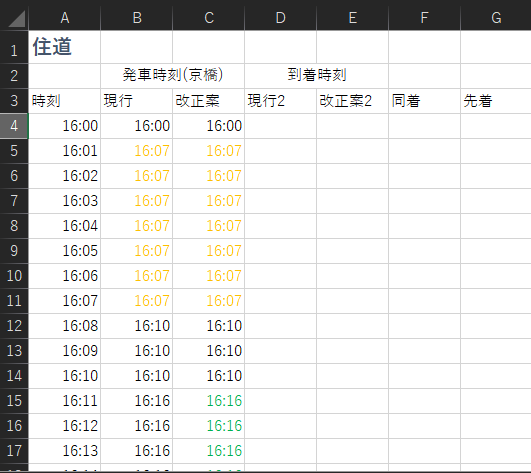Click cell B15 showing 16:16
The width and height of the screenshot is (531, 473).
(137, 401)
